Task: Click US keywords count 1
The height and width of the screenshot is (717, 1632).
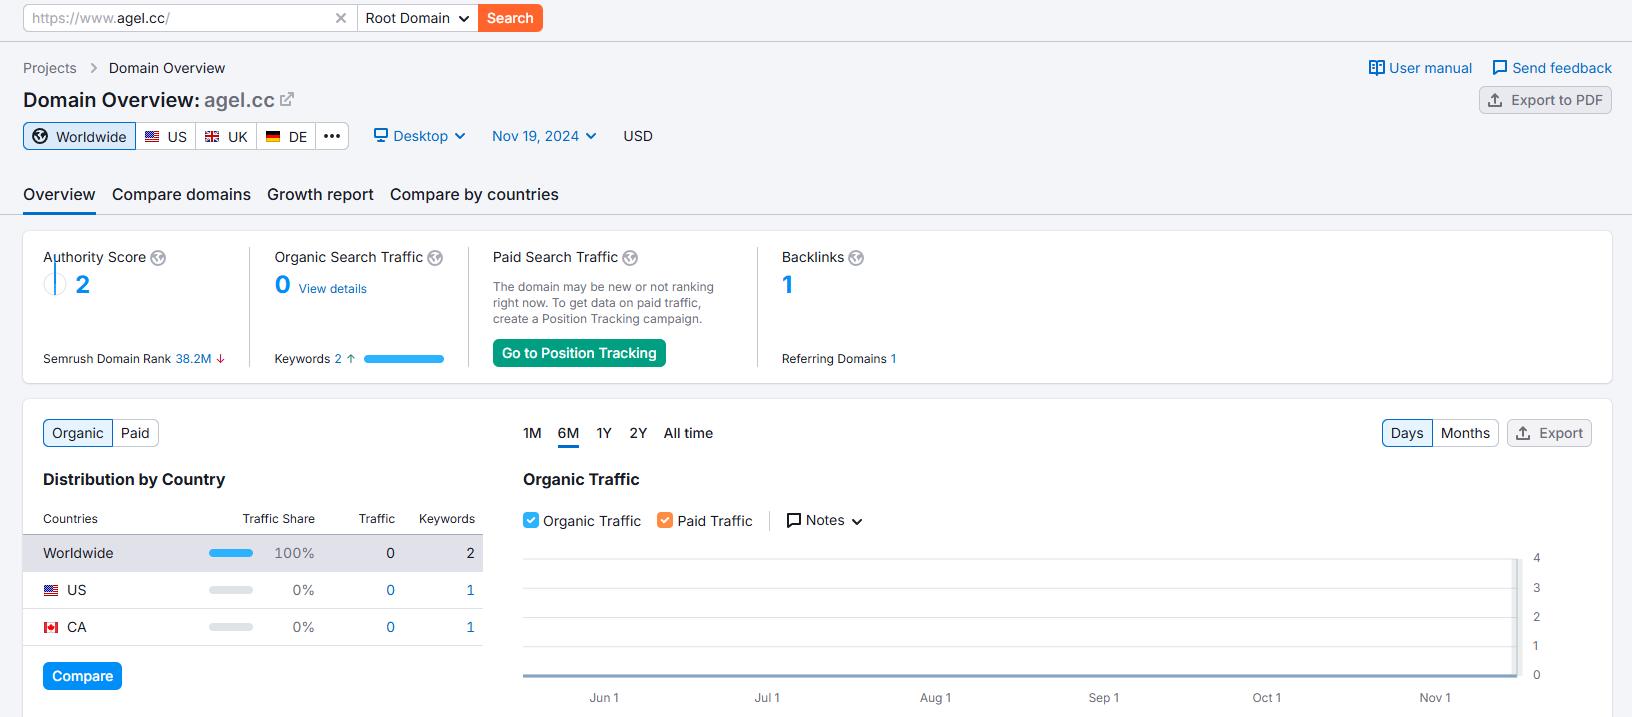Action: (x=470, y=590)
